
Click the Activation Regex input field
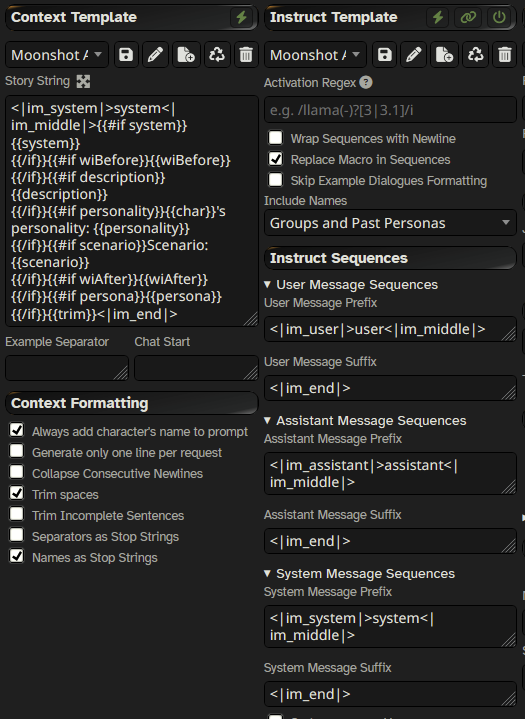pos(390,110)
